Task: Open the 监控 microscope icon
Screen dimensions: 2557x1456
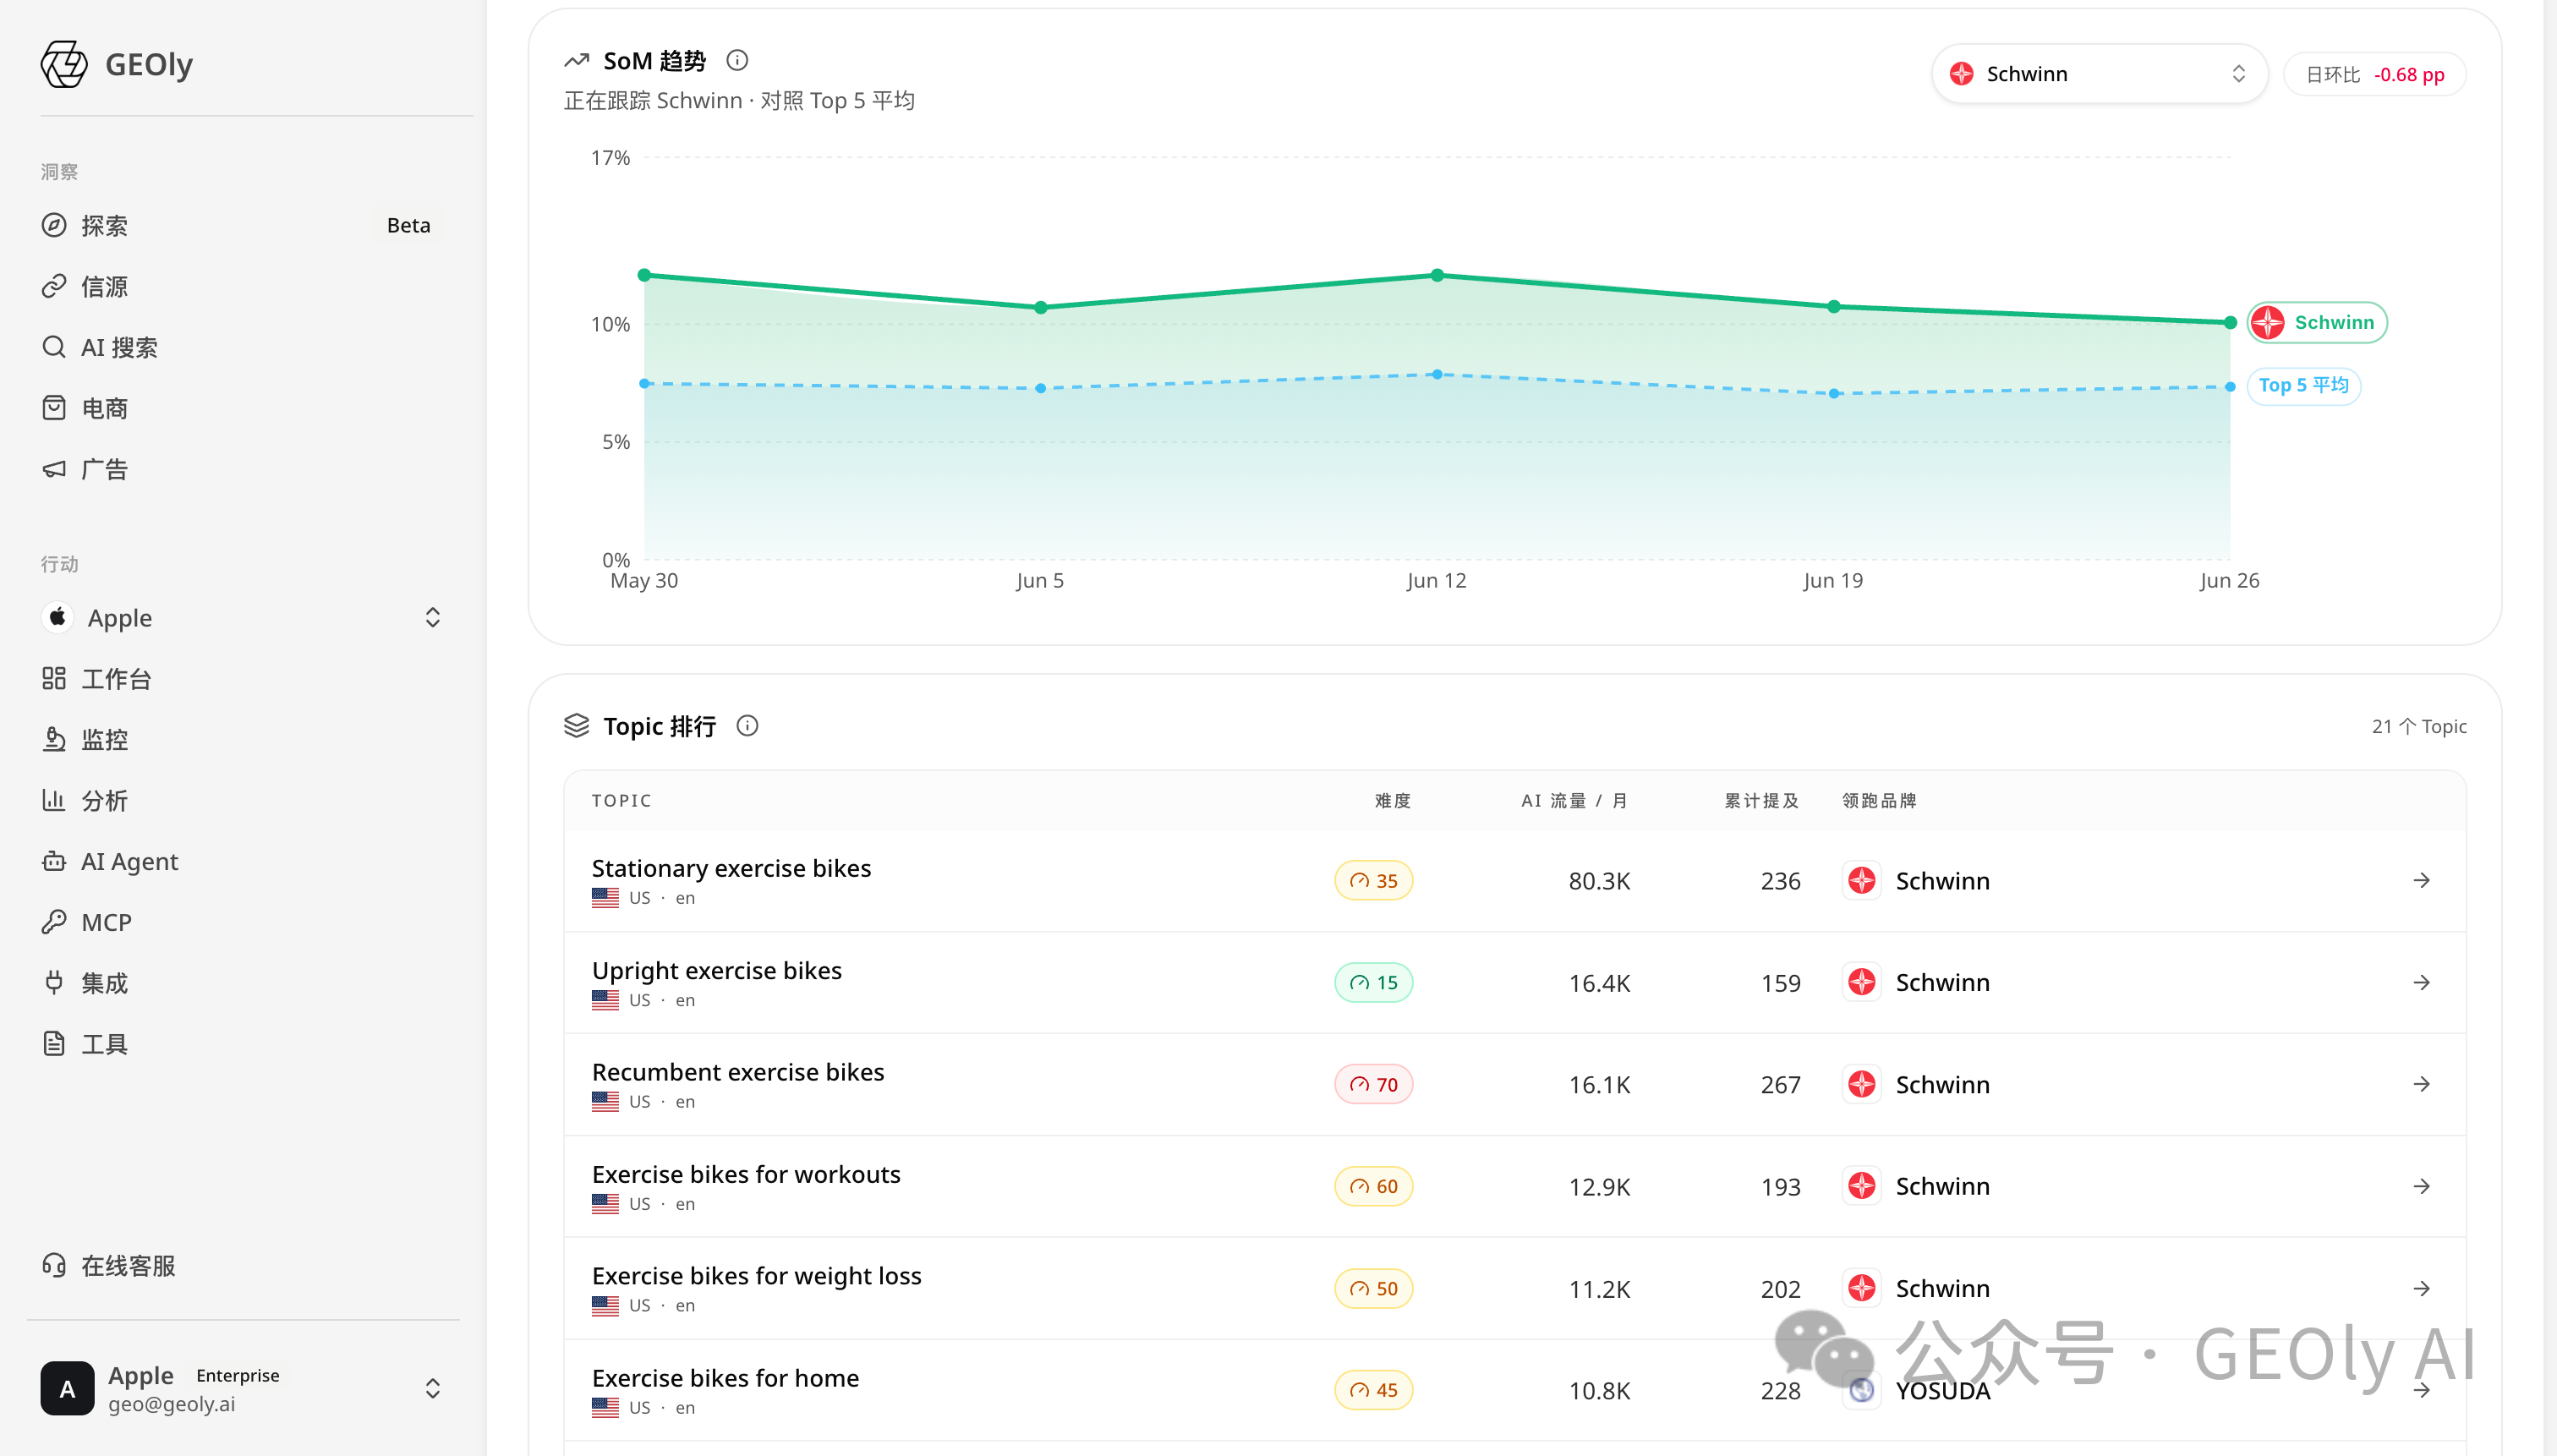Action: (54, 739)
